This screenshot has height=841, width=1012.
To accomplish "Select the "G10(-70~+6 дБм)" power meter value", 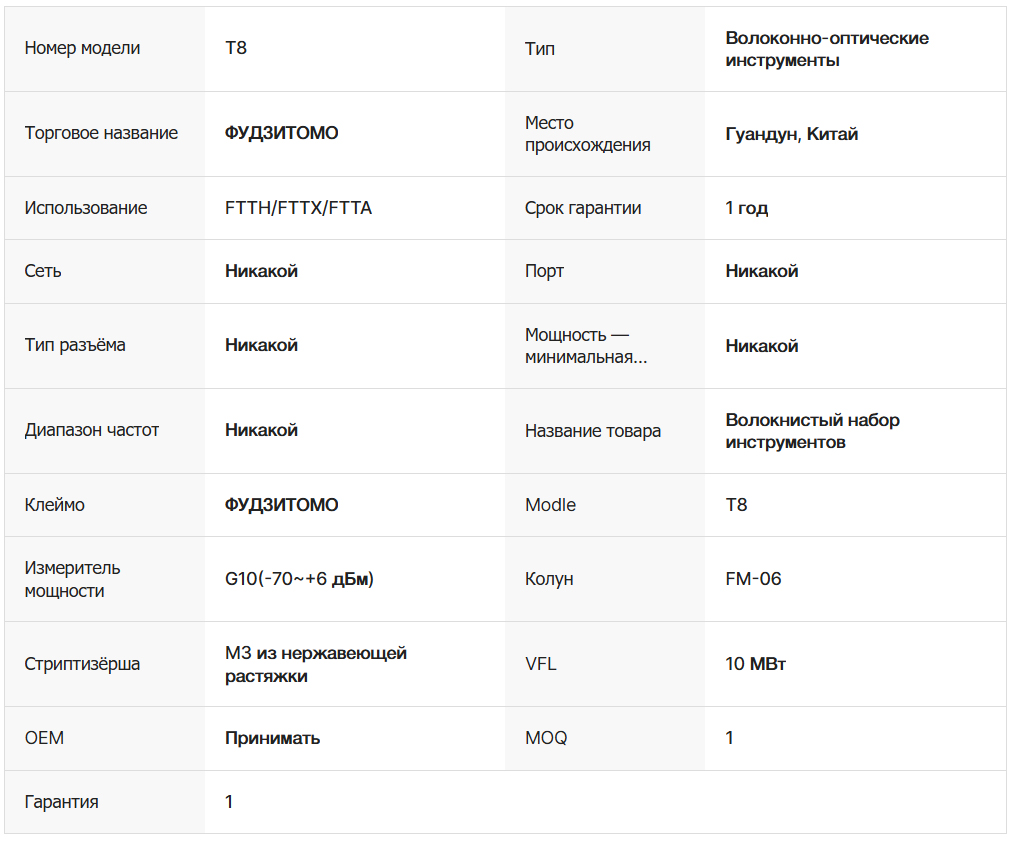I will pos(300,579).
